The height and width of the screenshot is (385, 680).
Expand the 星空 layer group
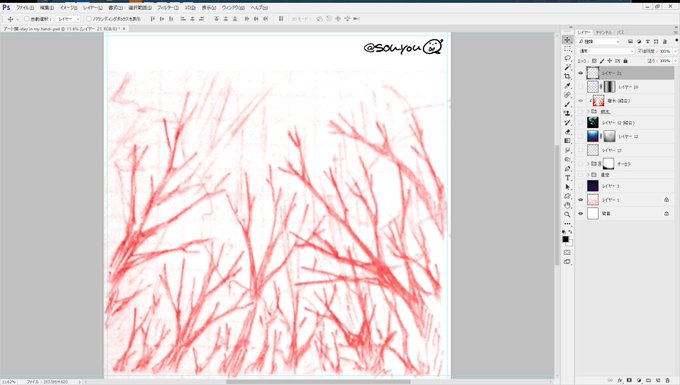tap(588, 175)
